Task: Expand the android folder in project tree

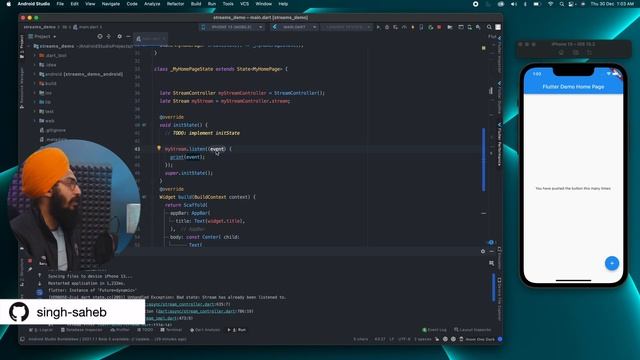Action: [35, 74]
